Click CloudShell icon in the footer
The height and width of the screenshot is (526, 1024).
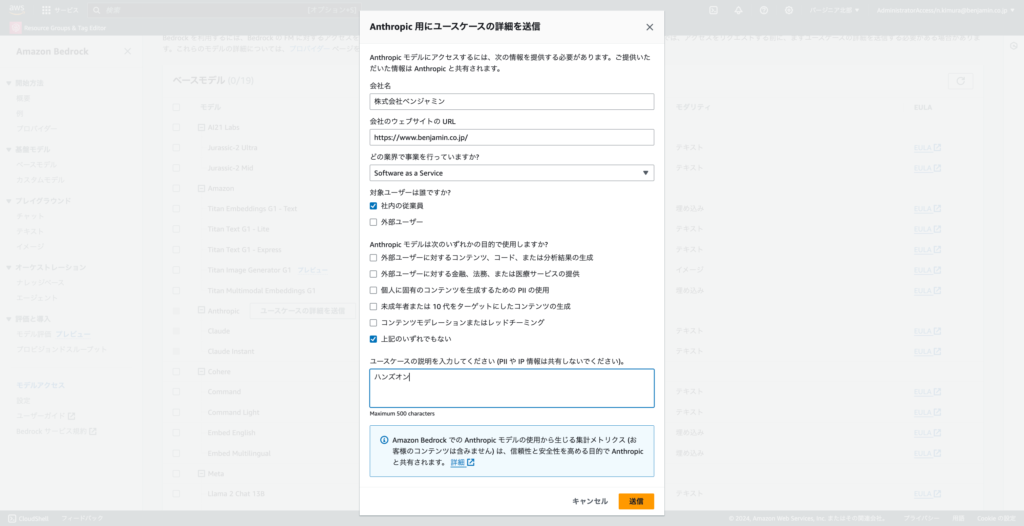[x=12, y=518]
